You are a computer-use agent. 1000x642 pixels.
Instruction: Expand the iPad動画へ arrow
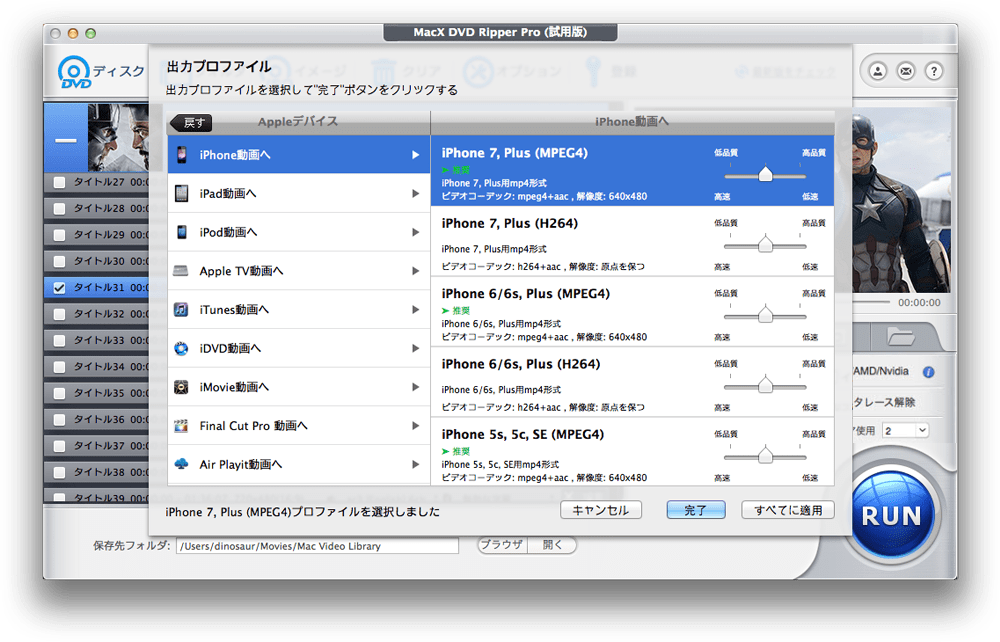pos(415,193)
